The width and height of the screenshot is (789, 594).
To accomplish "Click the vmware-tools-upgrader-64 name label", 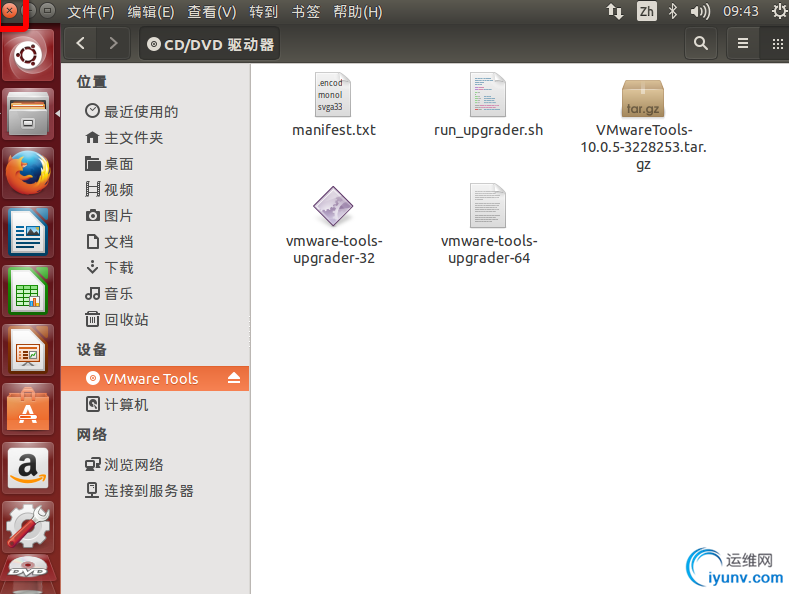I will pyautogui.click(x=489, y=249).
